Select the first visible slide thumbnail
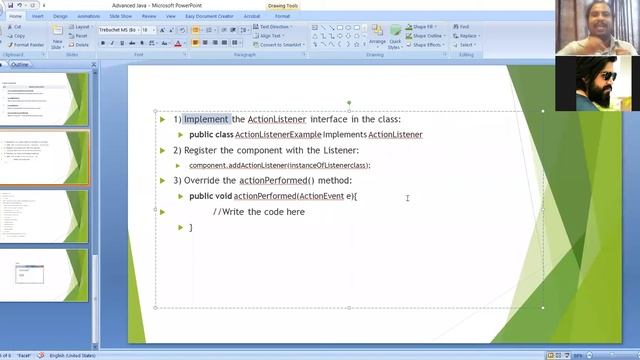 tap(44, 99)
